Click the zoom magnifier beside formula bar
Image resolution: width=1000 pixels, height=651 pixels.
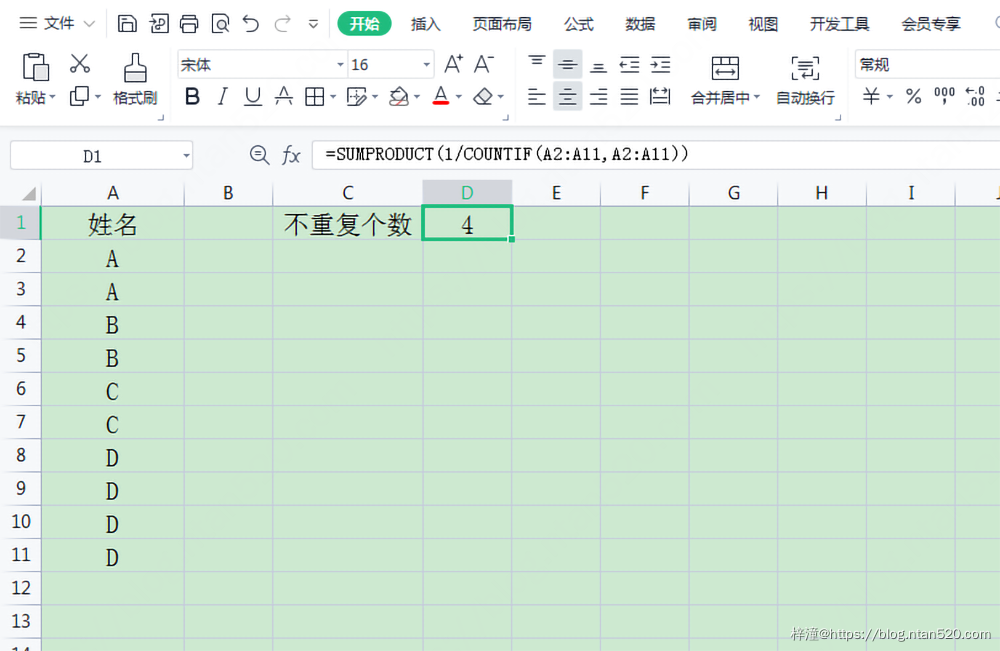259,155
